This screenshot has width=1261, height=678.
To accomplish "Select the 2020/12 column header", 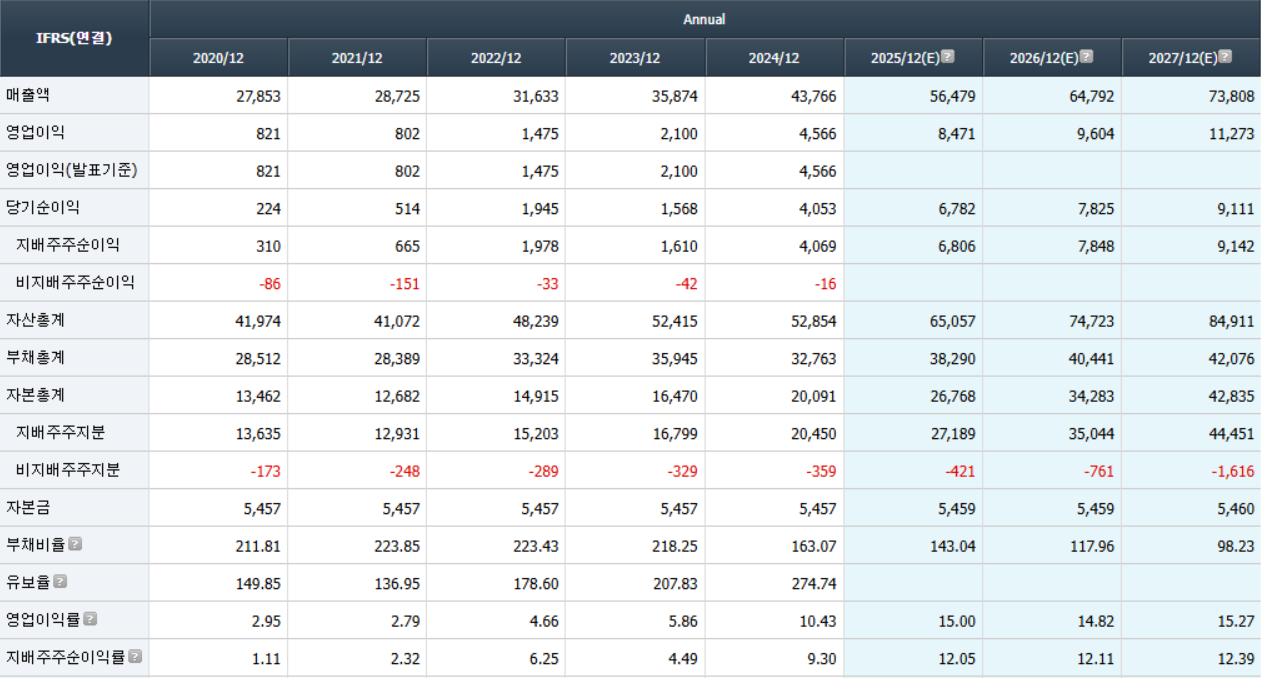I will (218, 58).
